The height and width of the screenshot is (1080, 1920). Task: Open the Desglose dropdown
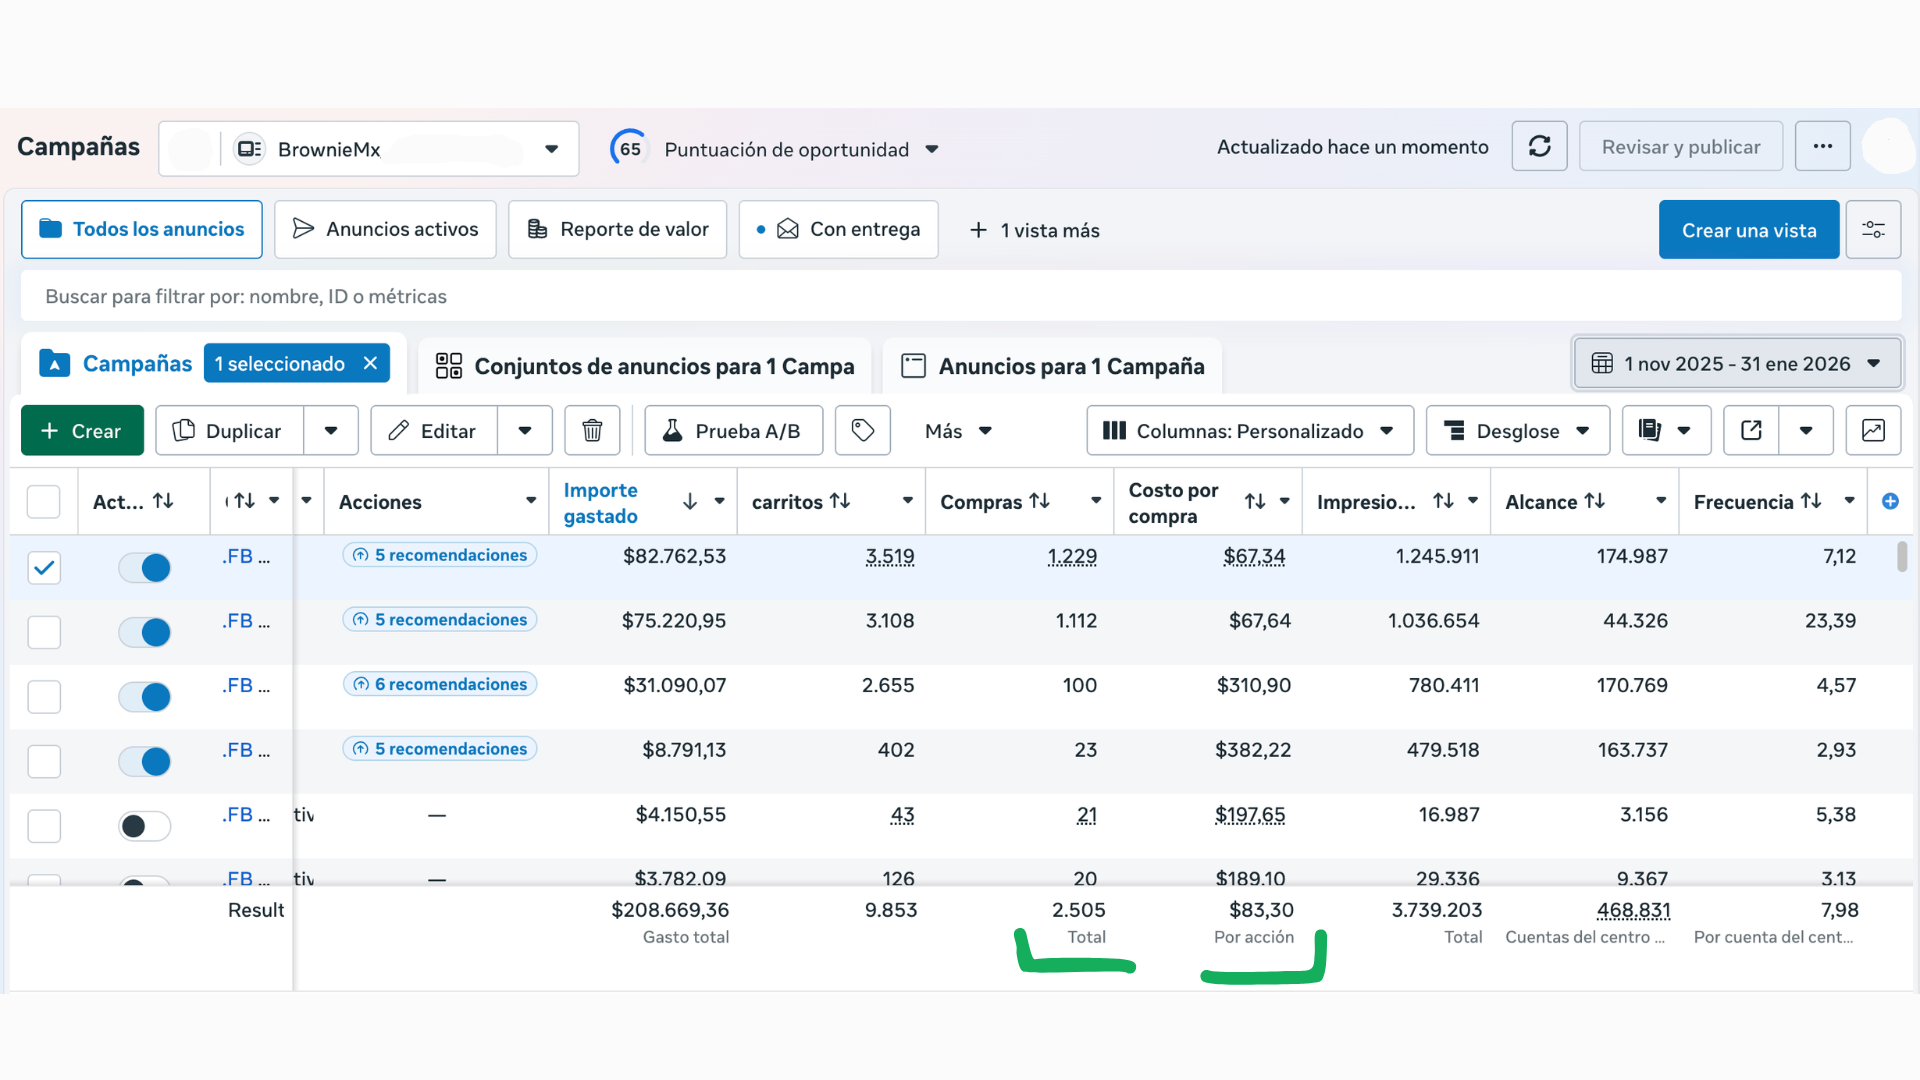[x=1517, y=431]
